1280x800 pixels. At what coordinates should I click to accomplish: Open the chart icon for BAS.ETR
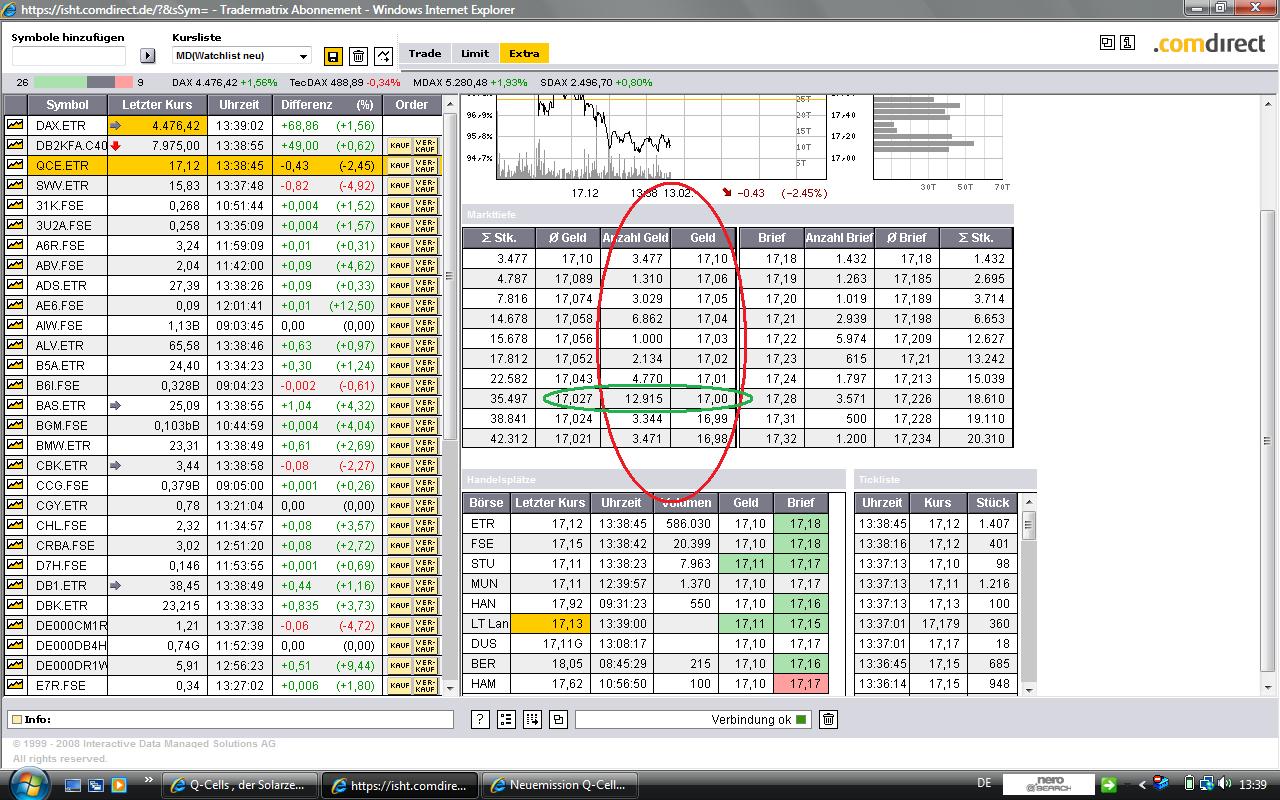click(x=15, y=405)
